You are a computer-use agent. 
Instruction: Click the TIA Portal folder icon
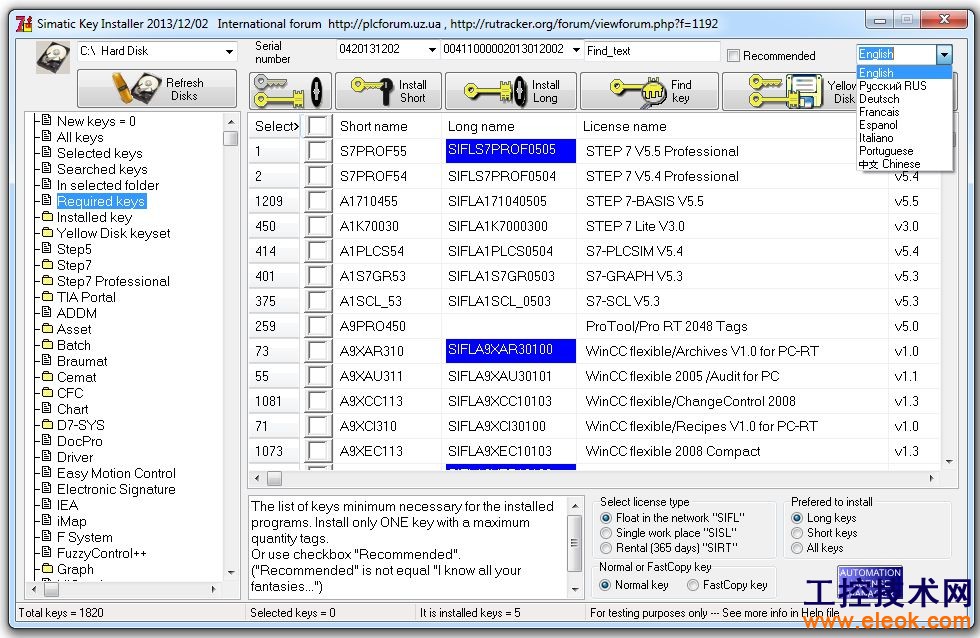[47, 296]
